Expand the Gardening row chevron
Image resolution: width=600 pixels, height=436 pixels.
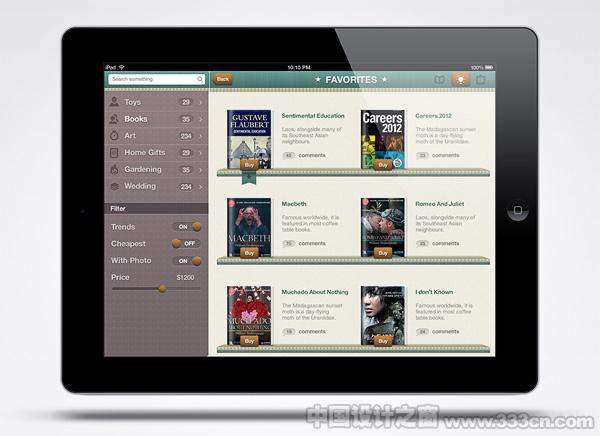[x=201, y=170]
